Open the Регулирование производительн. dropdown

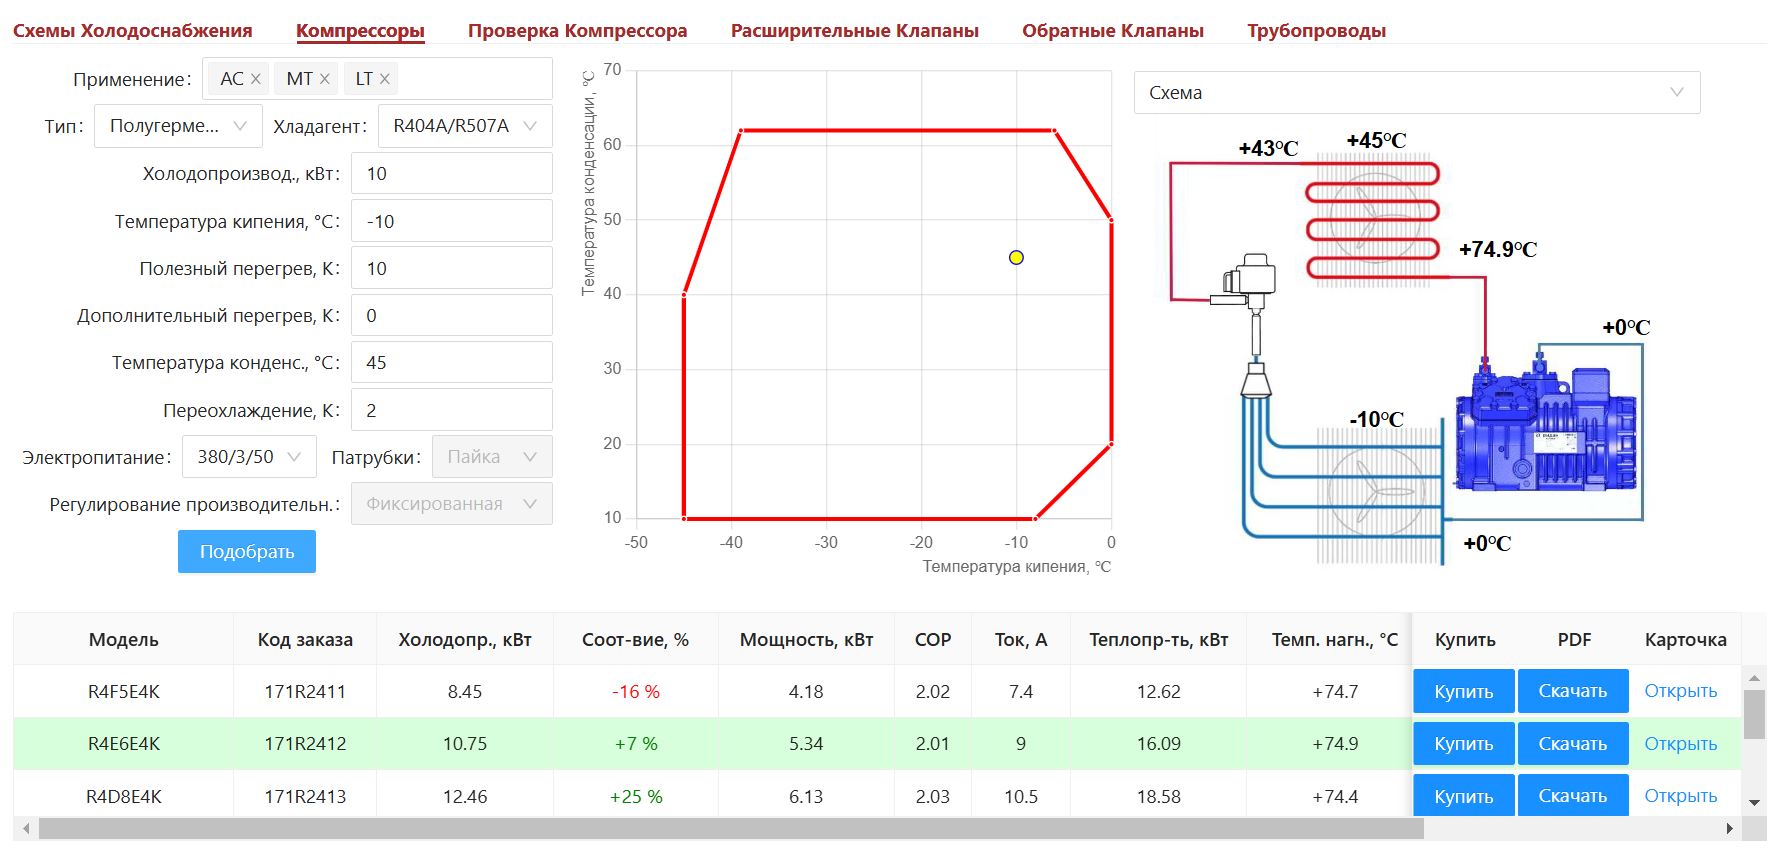click(451, 504)
